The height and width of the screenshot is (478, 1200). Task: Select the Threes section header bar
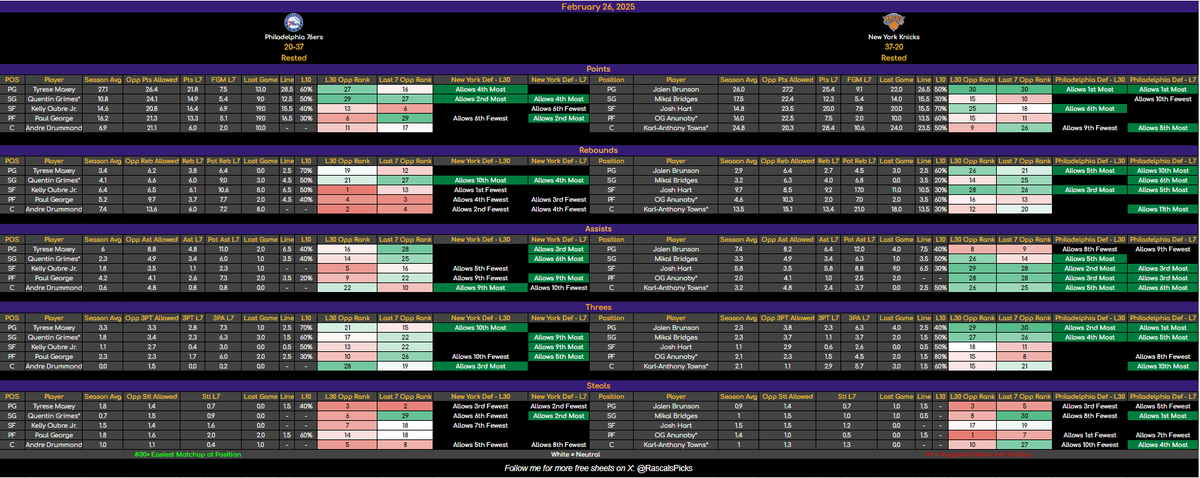(x=600, y=309)
